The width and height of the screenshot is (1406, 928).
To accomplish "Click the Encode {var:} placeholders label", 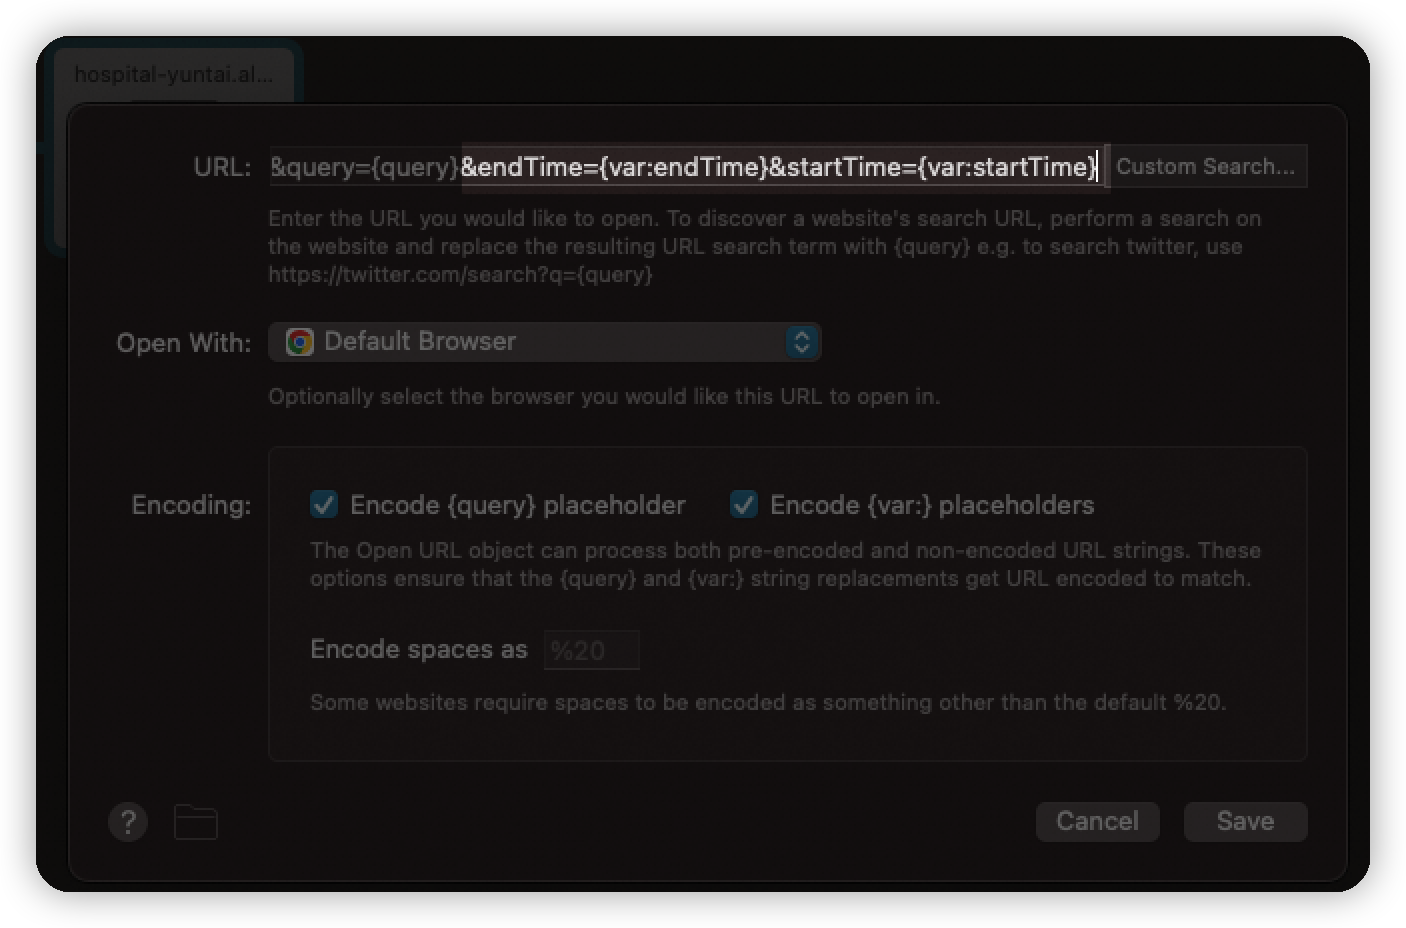I will point(931,505).
